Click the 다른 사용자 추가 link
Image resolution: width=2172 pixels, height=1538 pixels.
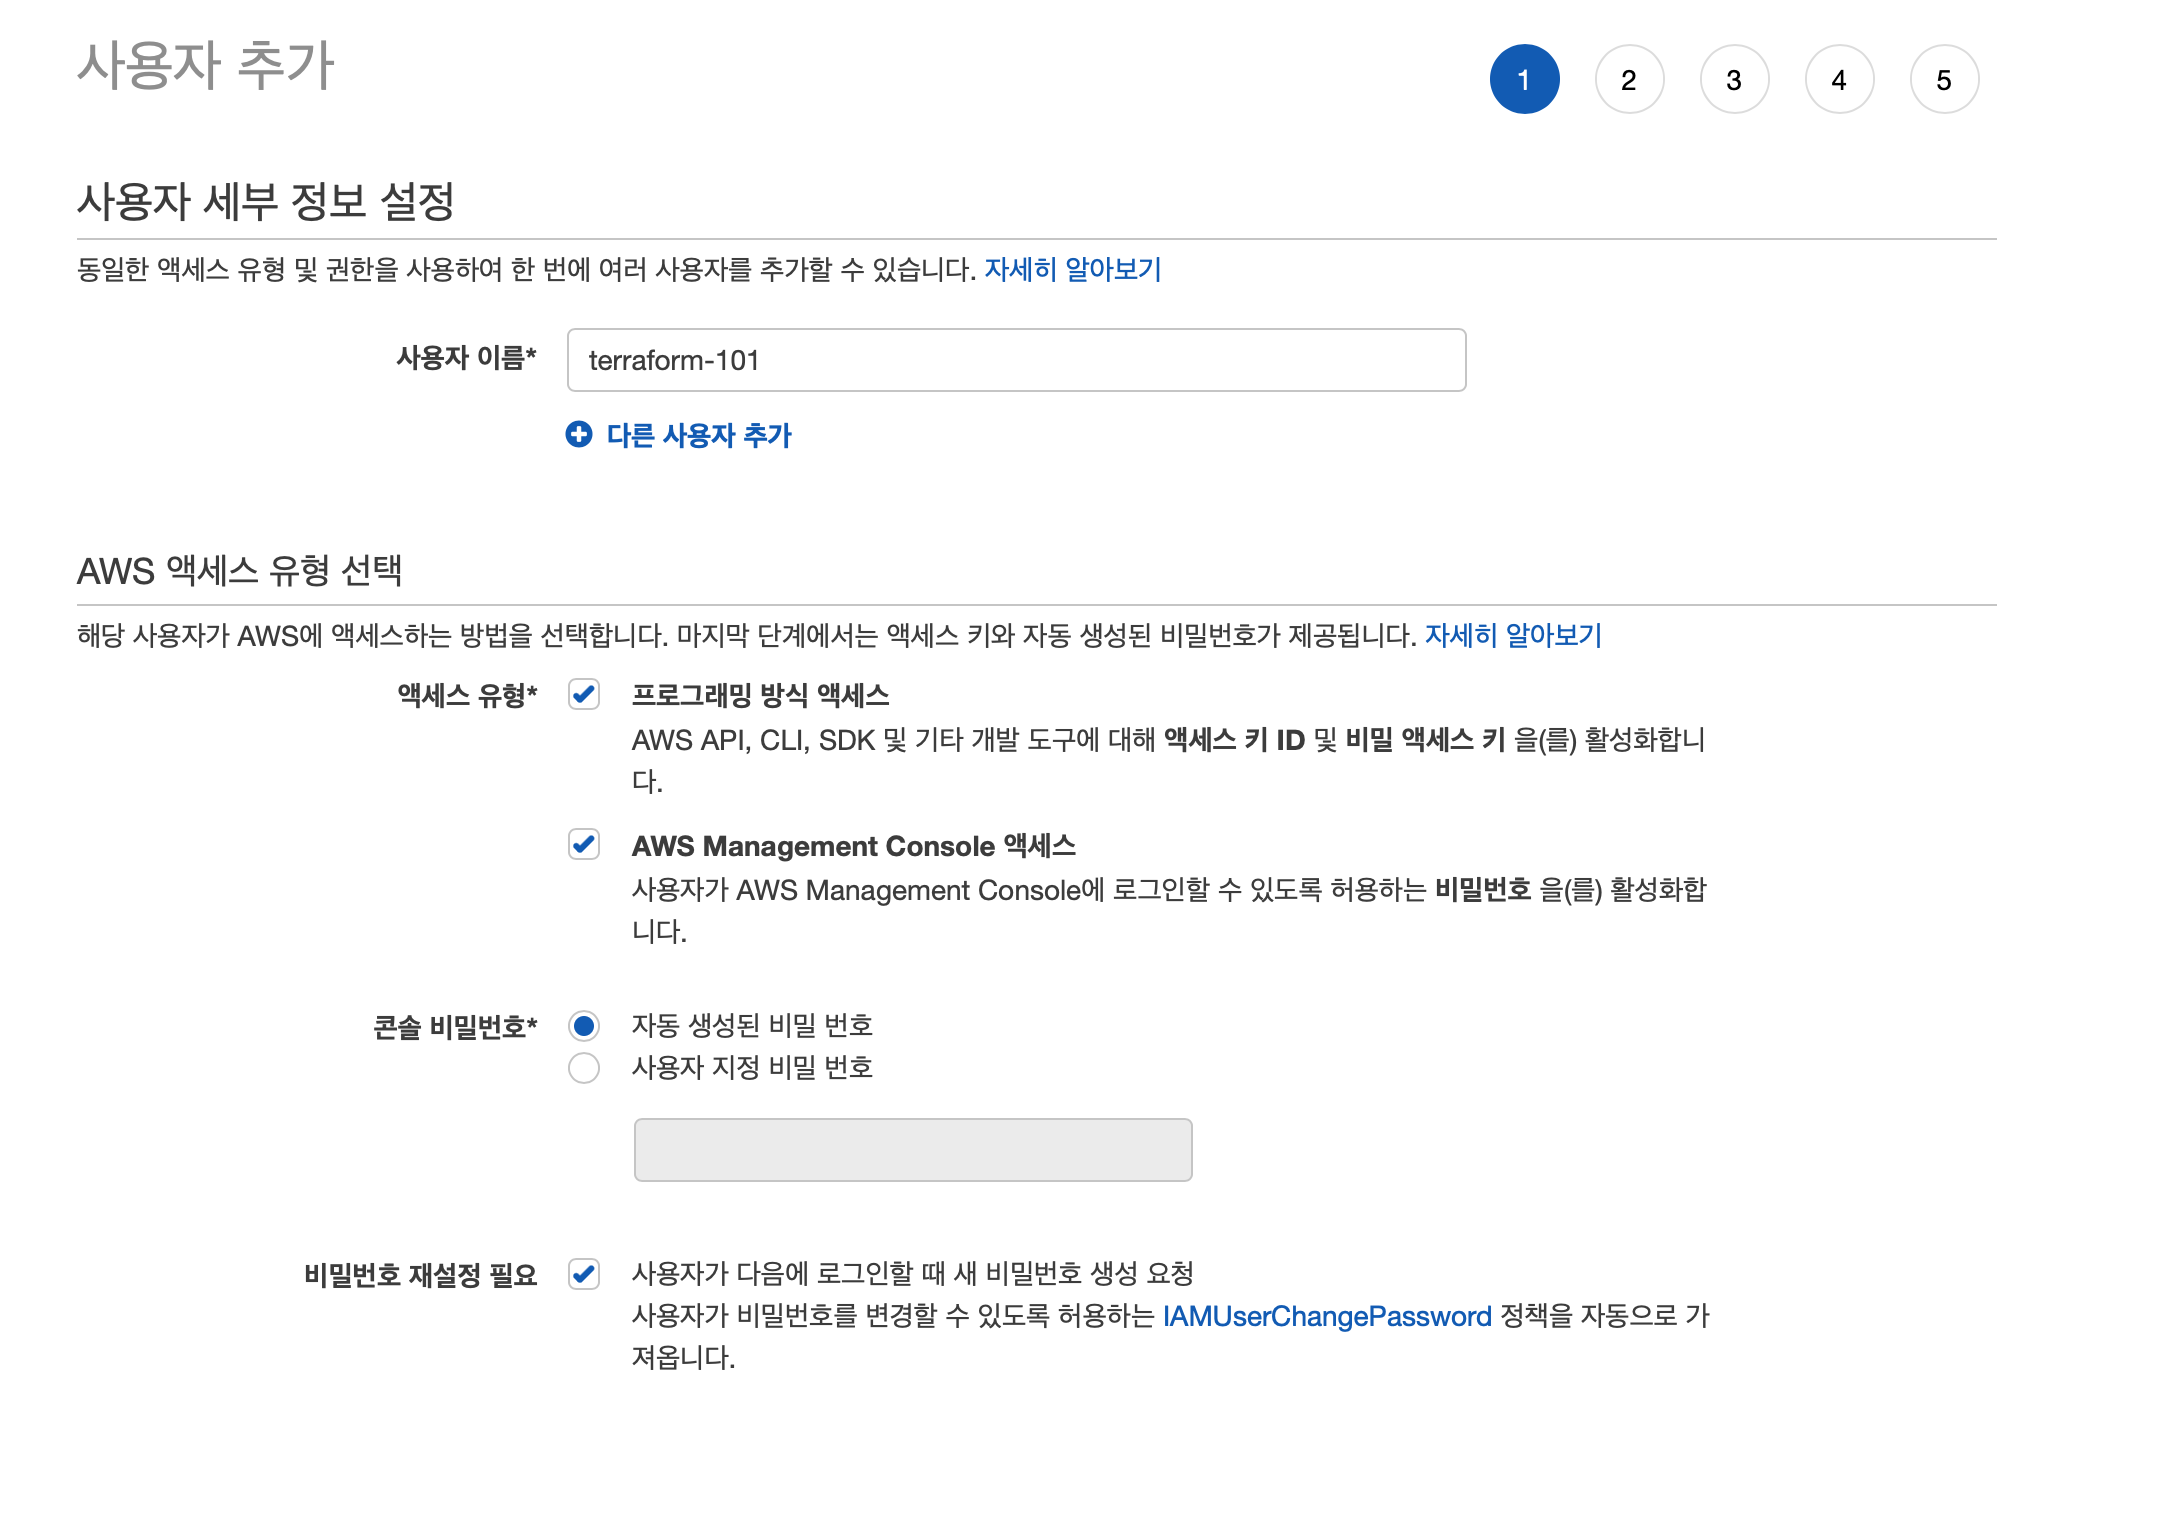(698, 435)
